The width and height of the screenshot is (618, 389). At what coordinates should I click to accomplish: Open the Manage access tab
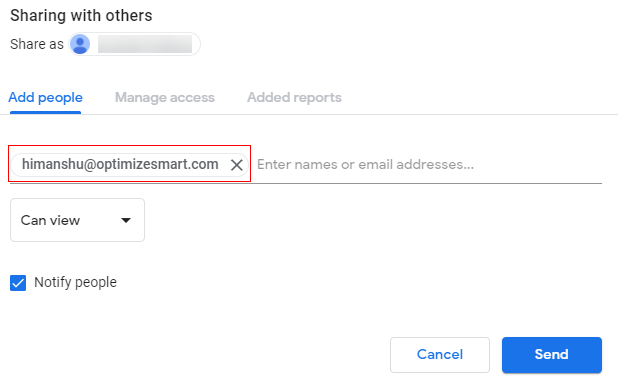165,97
